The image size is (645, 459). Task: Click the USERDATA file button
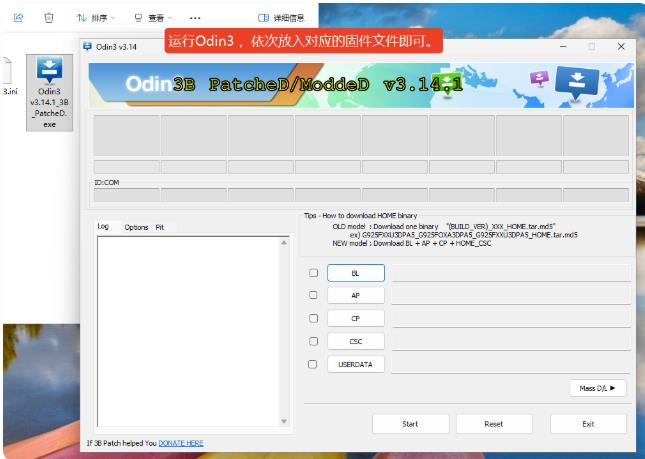coord(356,364)
